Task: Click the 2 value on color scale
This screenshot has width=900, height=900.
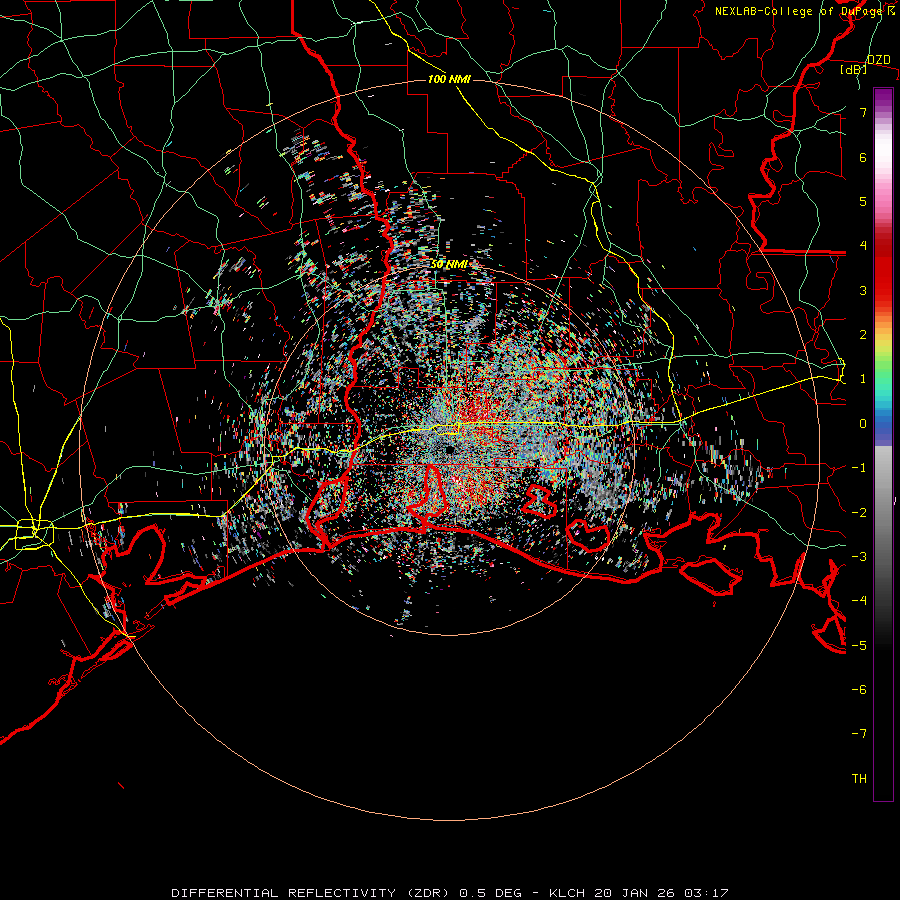Action: tap(863, 335)
